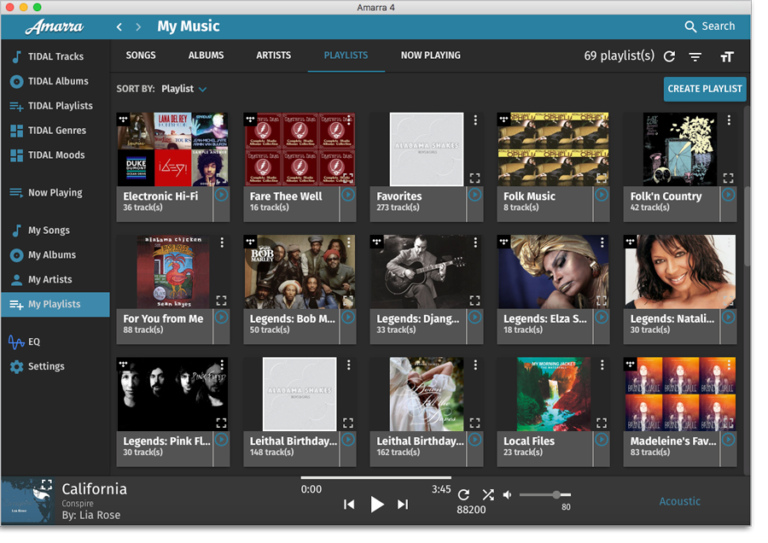Open options menu for Legends: Bob Marley
This screenshot has height=543, width=768.
pyautogui.click(x=349, y=243)
